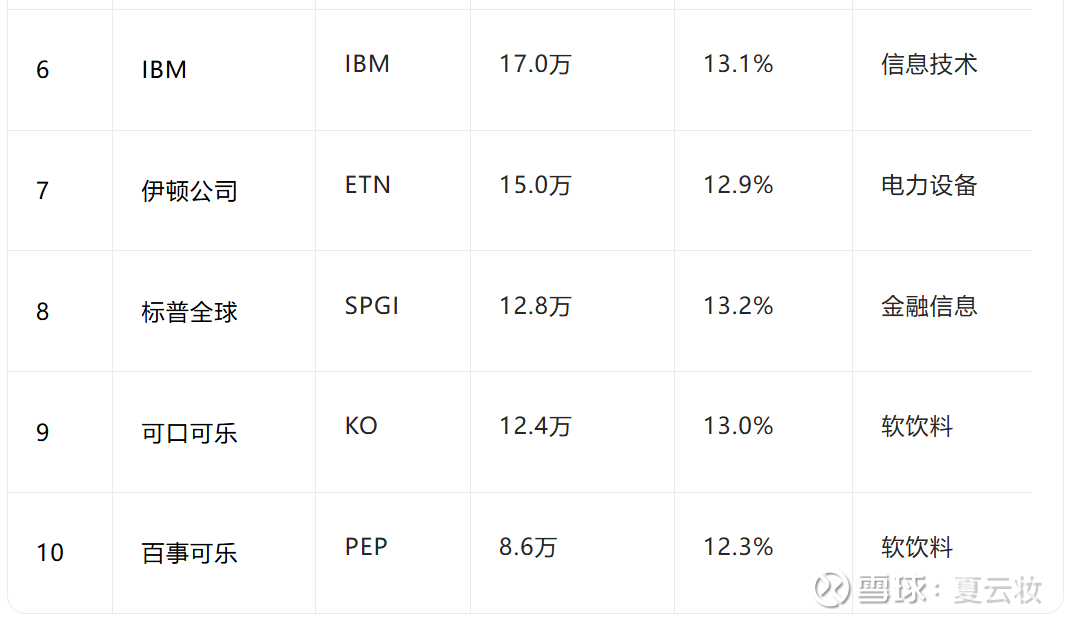This screenshot has height=623, width=1073.
Task: Select the IBM ticker symbol
Action: click(x=367, y=64)
